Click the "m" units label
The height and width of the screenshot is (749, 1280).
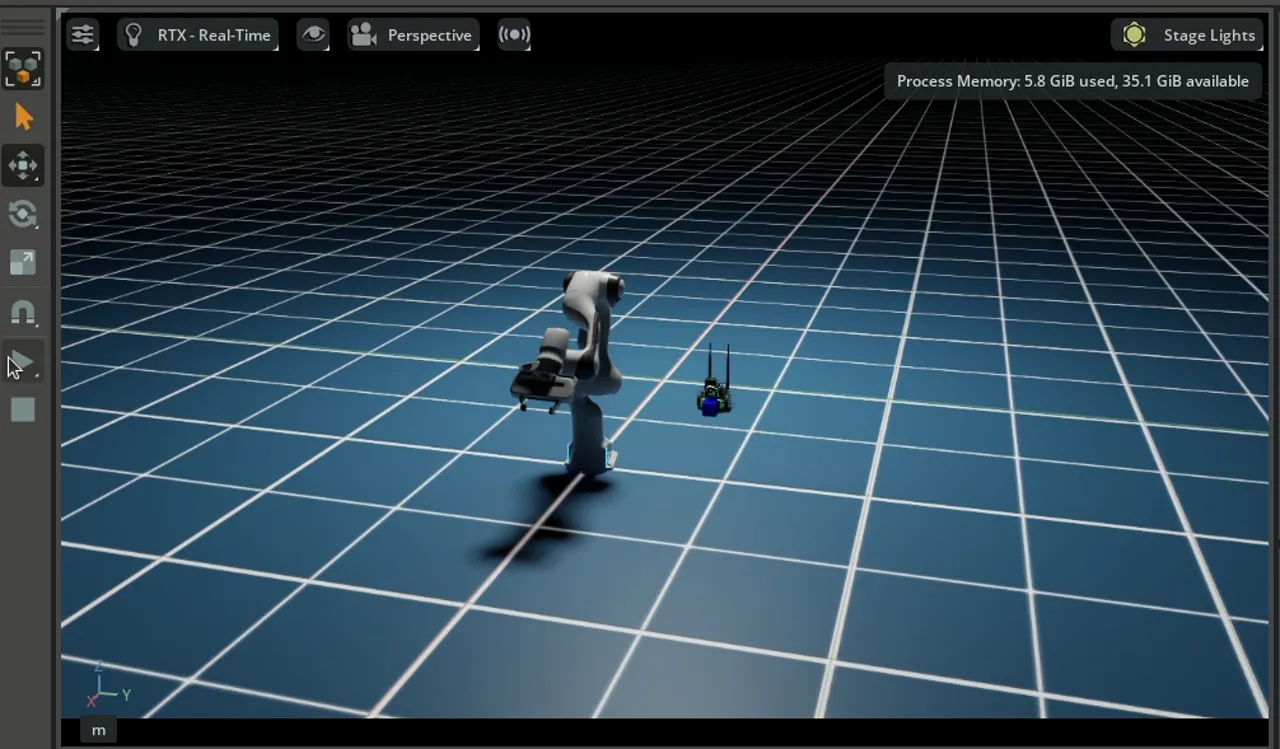[98, 730]
